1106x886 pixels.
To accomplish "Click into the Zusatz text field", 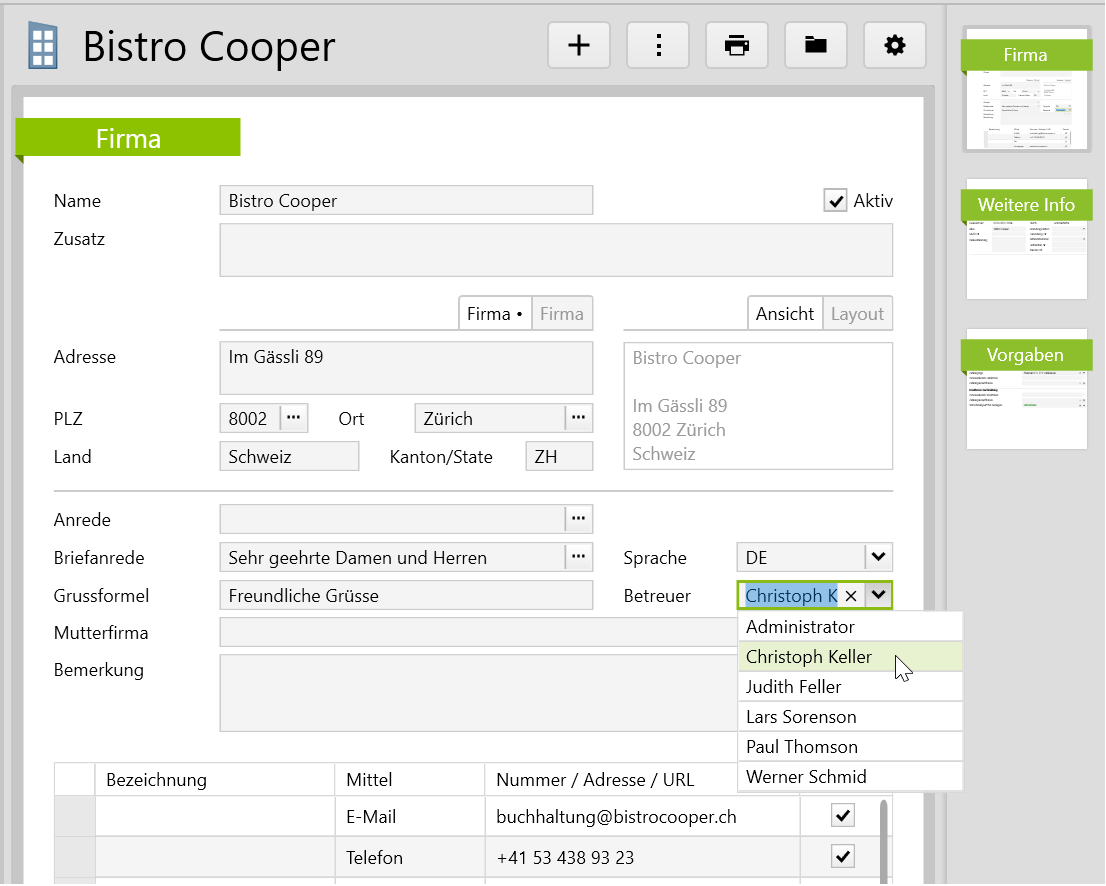I will pyautogui.click(x=556, y=250).
